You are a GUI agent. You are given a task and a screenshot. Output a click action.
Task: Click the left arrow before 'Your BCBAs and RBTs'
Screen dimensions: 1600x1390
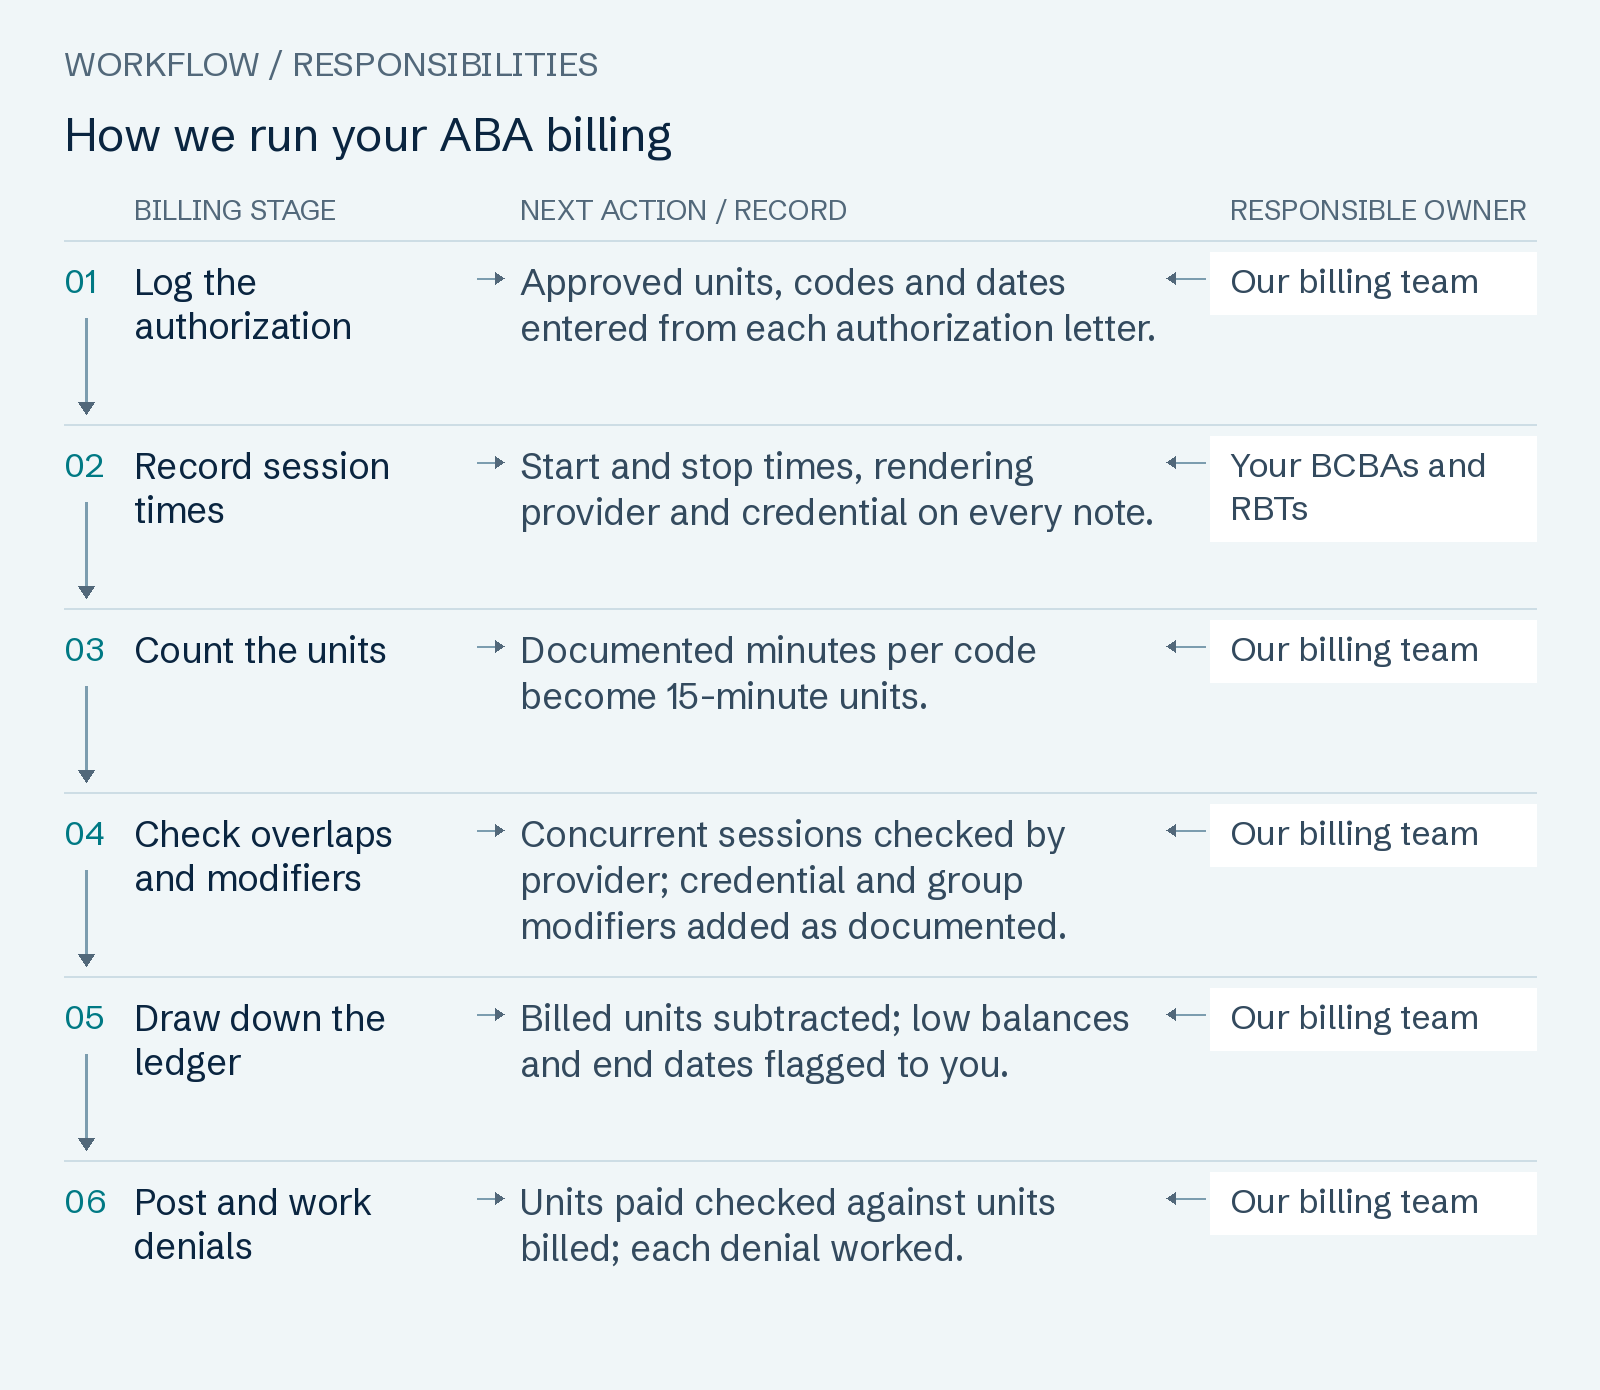click(x=1186, y=463)
